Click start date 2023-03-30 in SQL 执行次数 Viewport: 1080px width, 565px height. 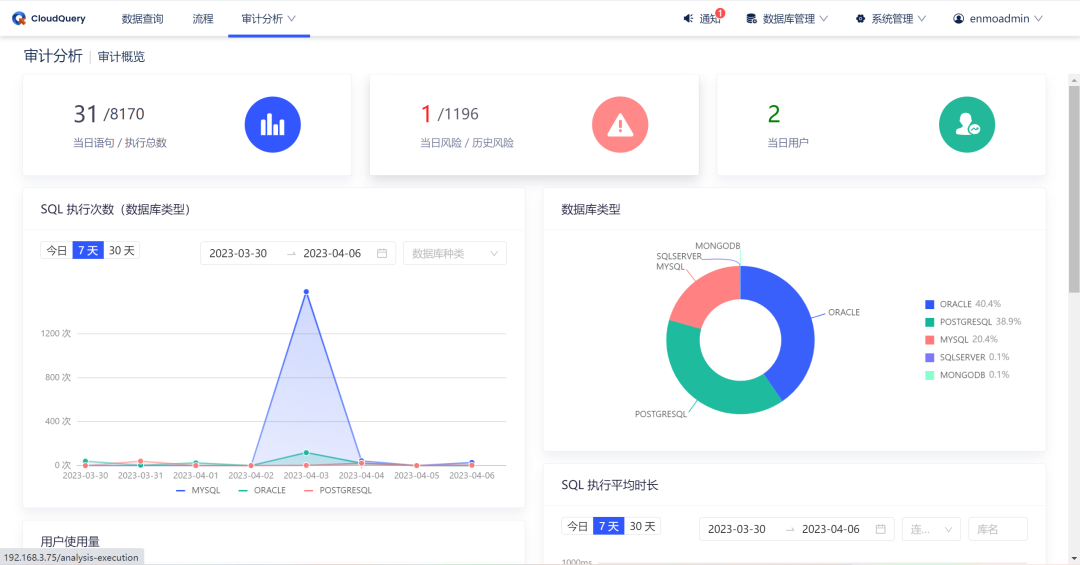pyautogui.click(x=238, y=253)
